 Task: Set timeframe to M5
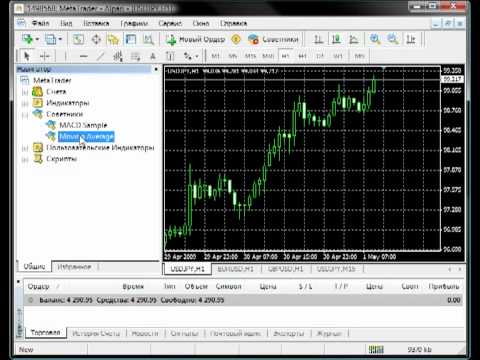tap(233, 56)
